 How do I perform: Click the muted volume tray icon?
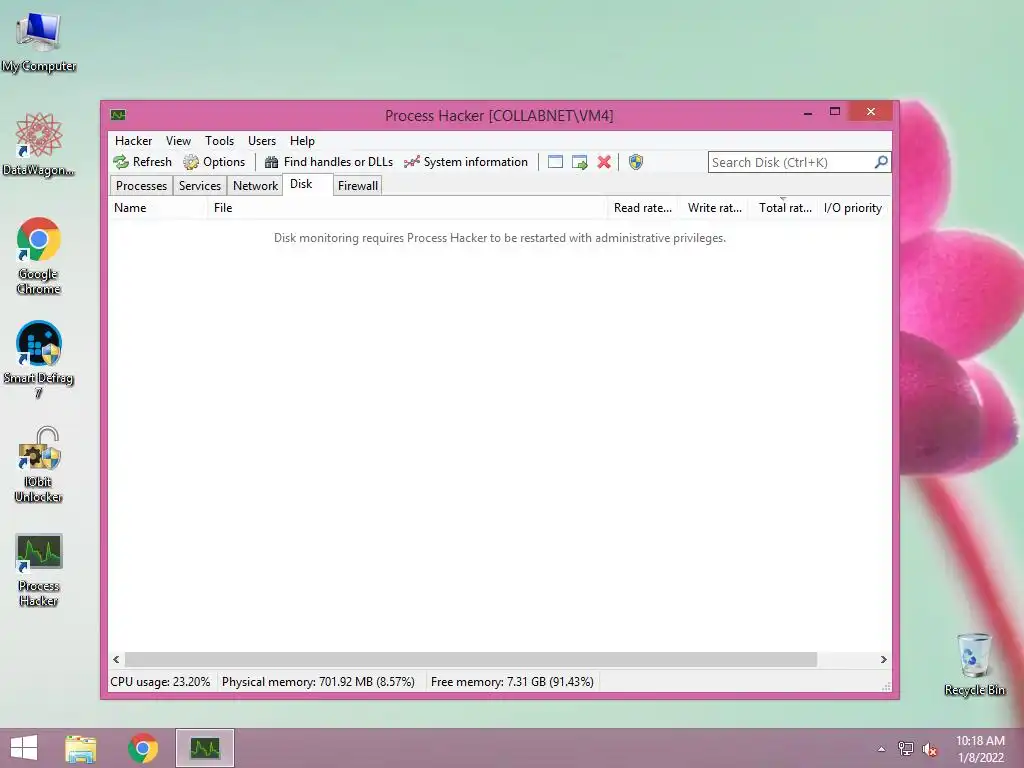[929, 749]
